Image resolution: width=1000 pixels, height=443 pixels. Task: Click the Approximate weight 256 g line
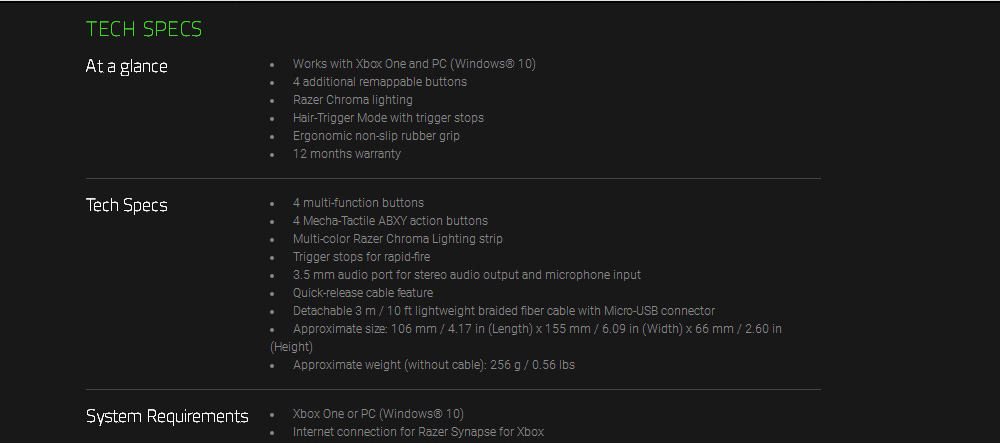tap(434, 365)
